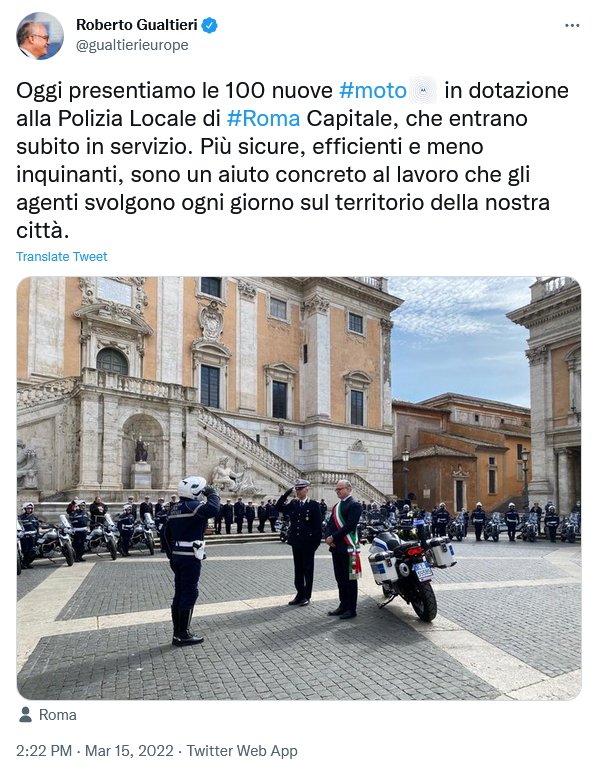Viewport: 598px width, 775px height.
Task: Open the Roberto Gualtieri display name
Action: pos(137,25)
